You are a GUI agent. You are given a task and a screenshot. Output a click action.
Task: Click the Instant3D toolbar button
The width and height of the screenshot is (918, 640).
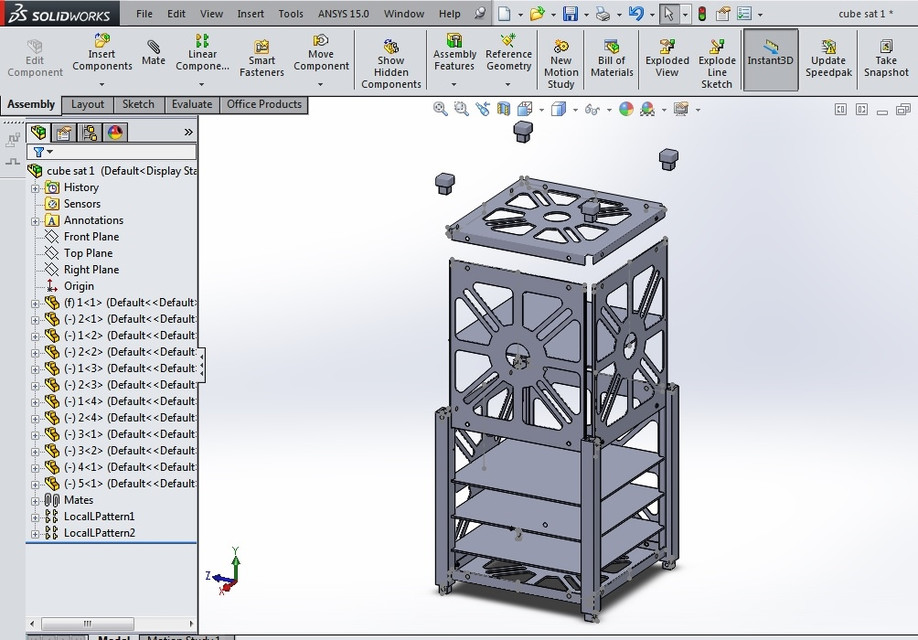point(769,55)
